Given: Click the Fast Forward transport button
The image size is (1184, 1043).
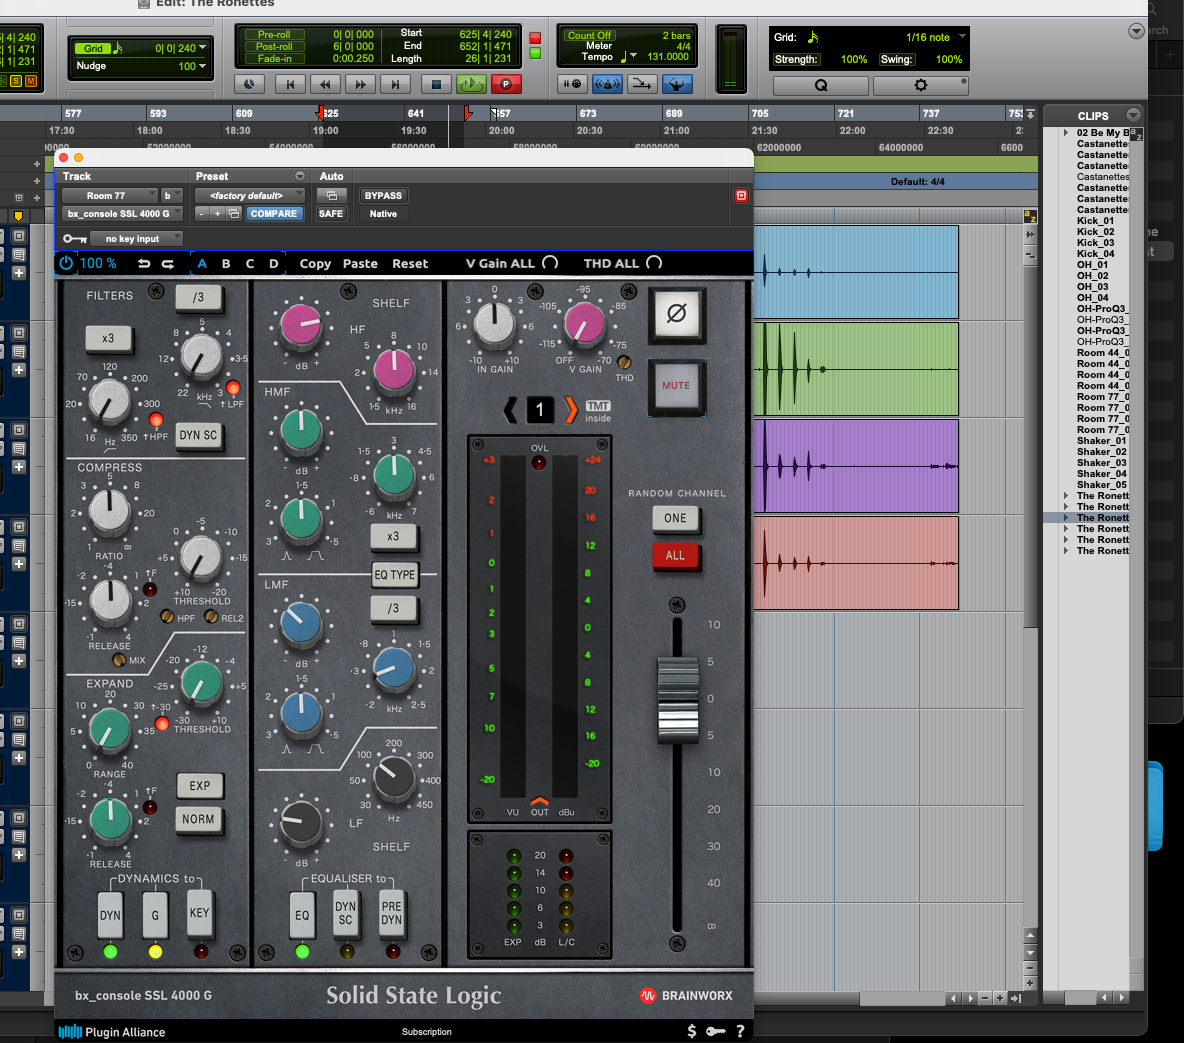Looking at the screenshot, I should pos(360,85).
